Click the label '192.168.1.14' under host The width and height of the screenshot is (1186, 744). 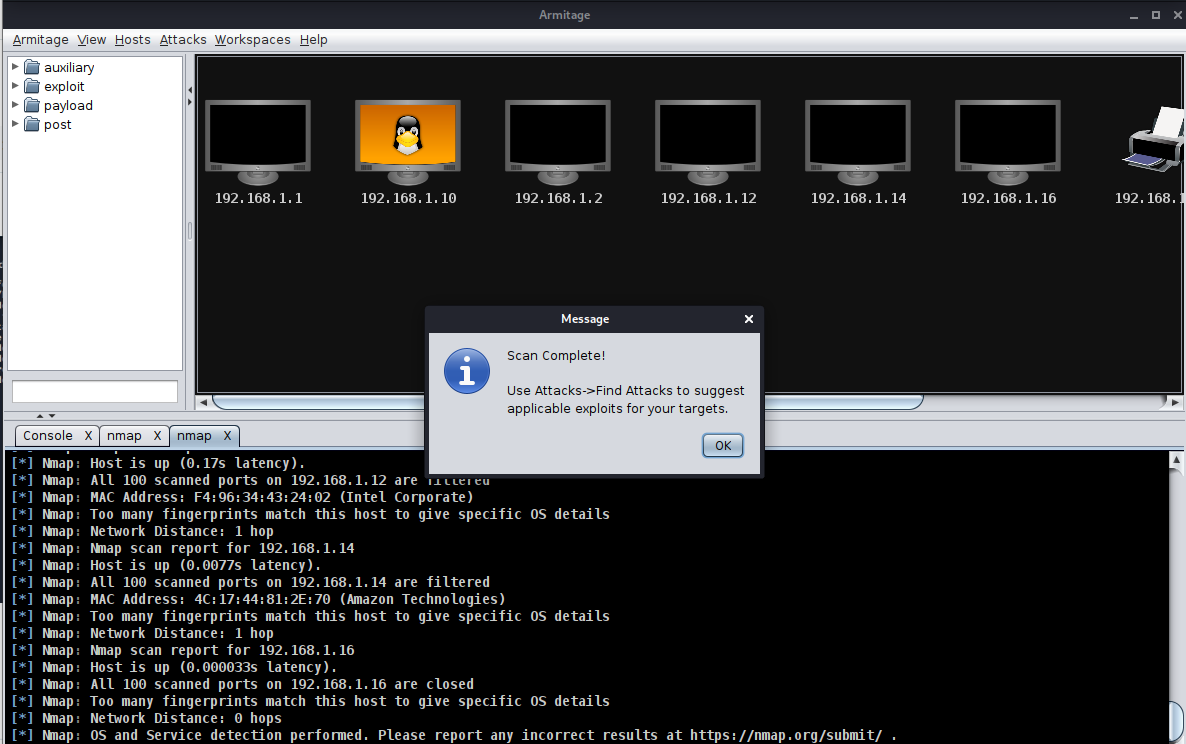click(858, 198)
